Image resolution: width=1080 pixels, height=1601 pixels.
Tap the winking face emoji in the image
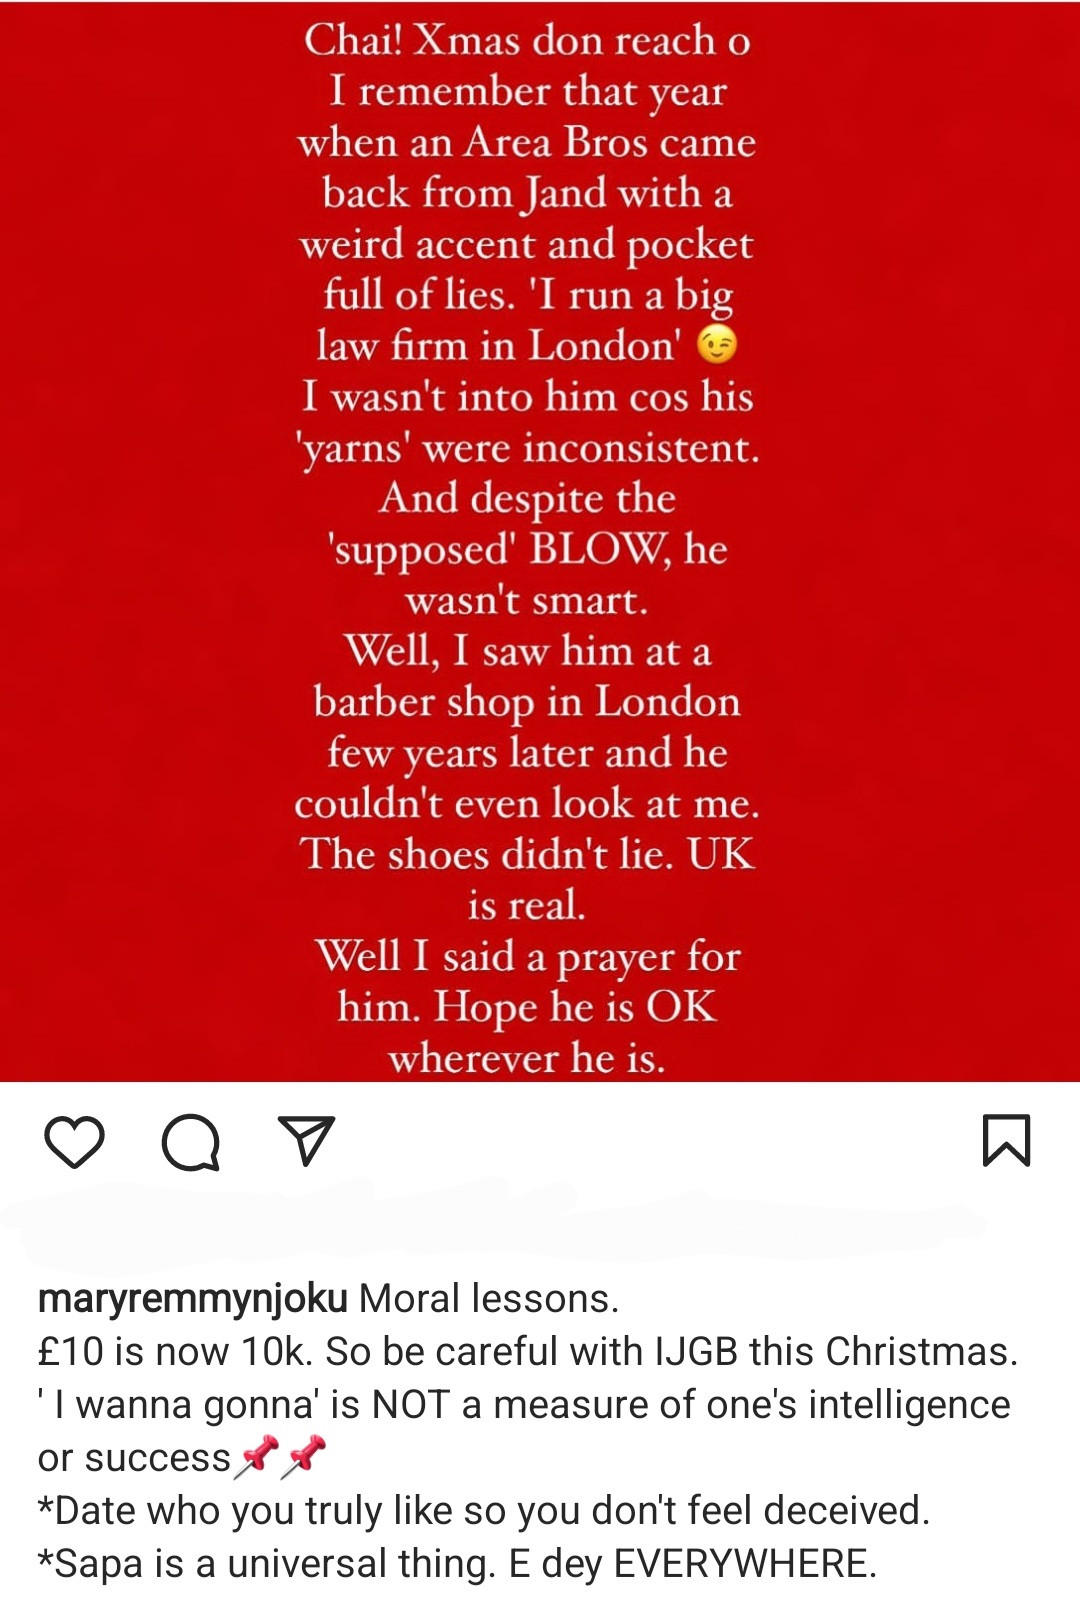(717, 345)
